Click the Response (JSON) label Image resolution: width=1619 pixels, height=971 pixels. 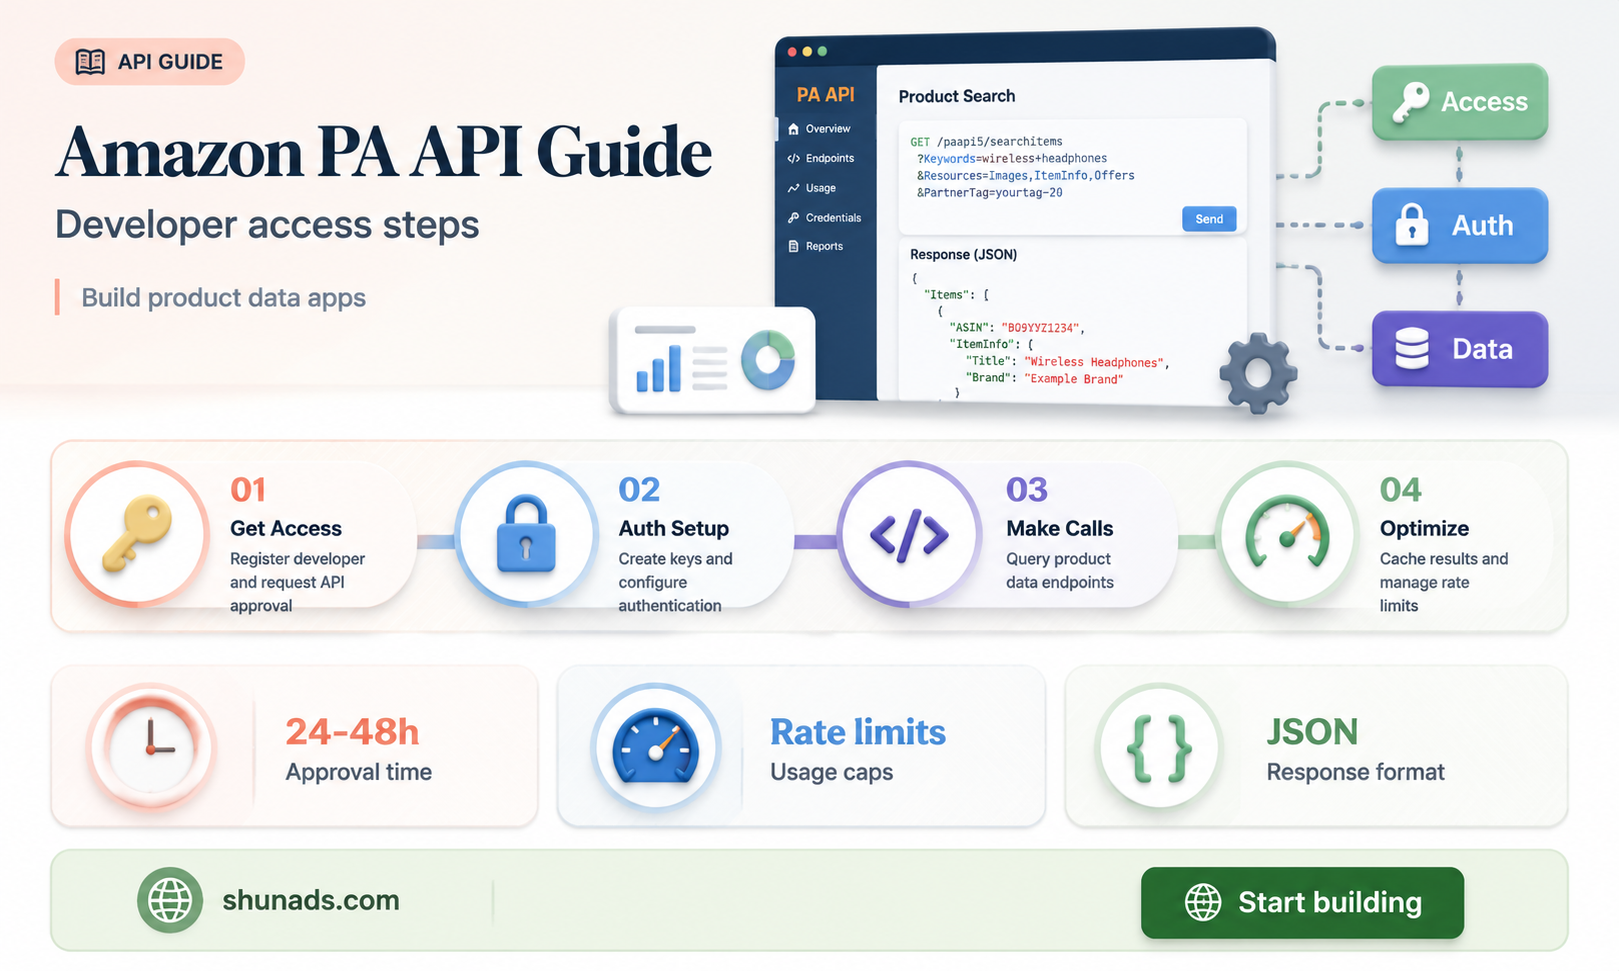[x=963, y=255]
